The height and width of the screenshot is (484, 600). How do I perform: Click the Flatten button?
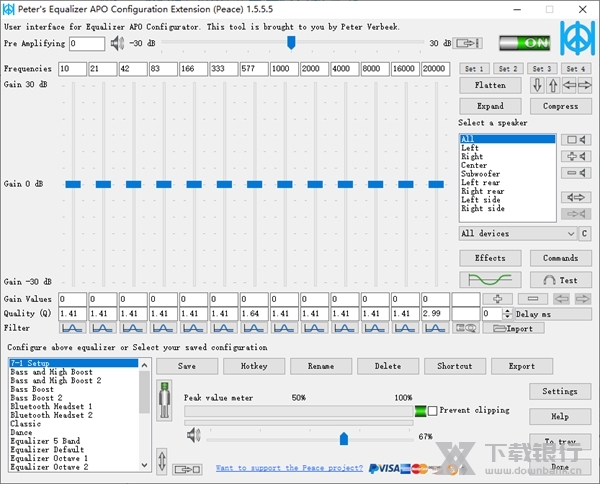pos(490,86)
